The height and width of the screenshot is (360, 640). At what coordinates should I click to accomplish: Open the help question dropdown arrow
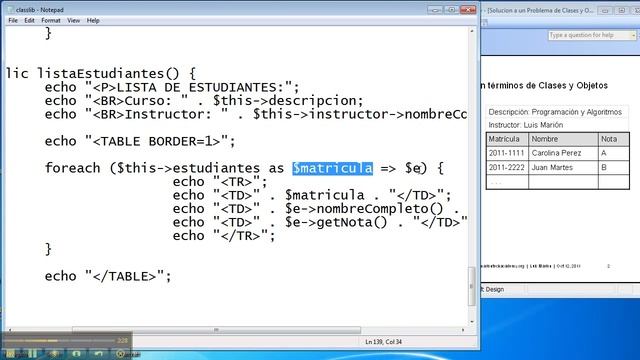tap(633, 36)
